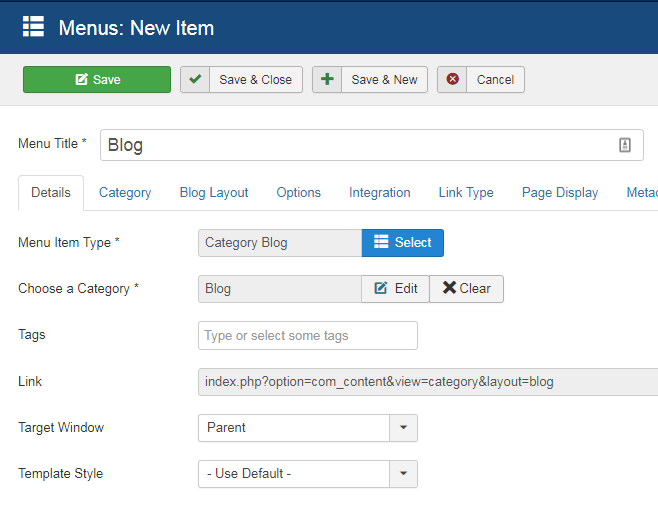Click the Menus list icon in header
The image size is (658, 511).
[33, 27]
